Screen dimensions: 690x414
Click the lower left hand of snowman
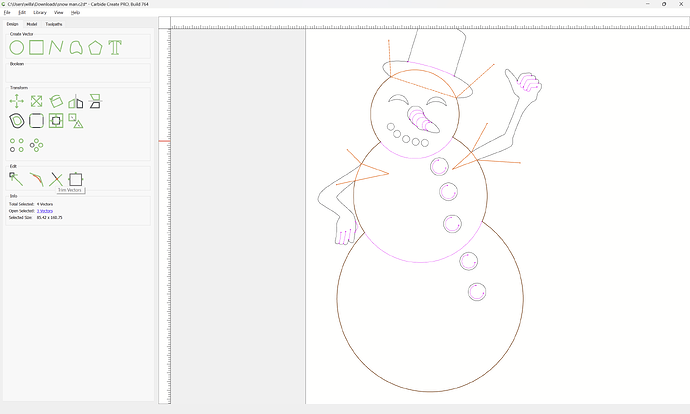346,232
